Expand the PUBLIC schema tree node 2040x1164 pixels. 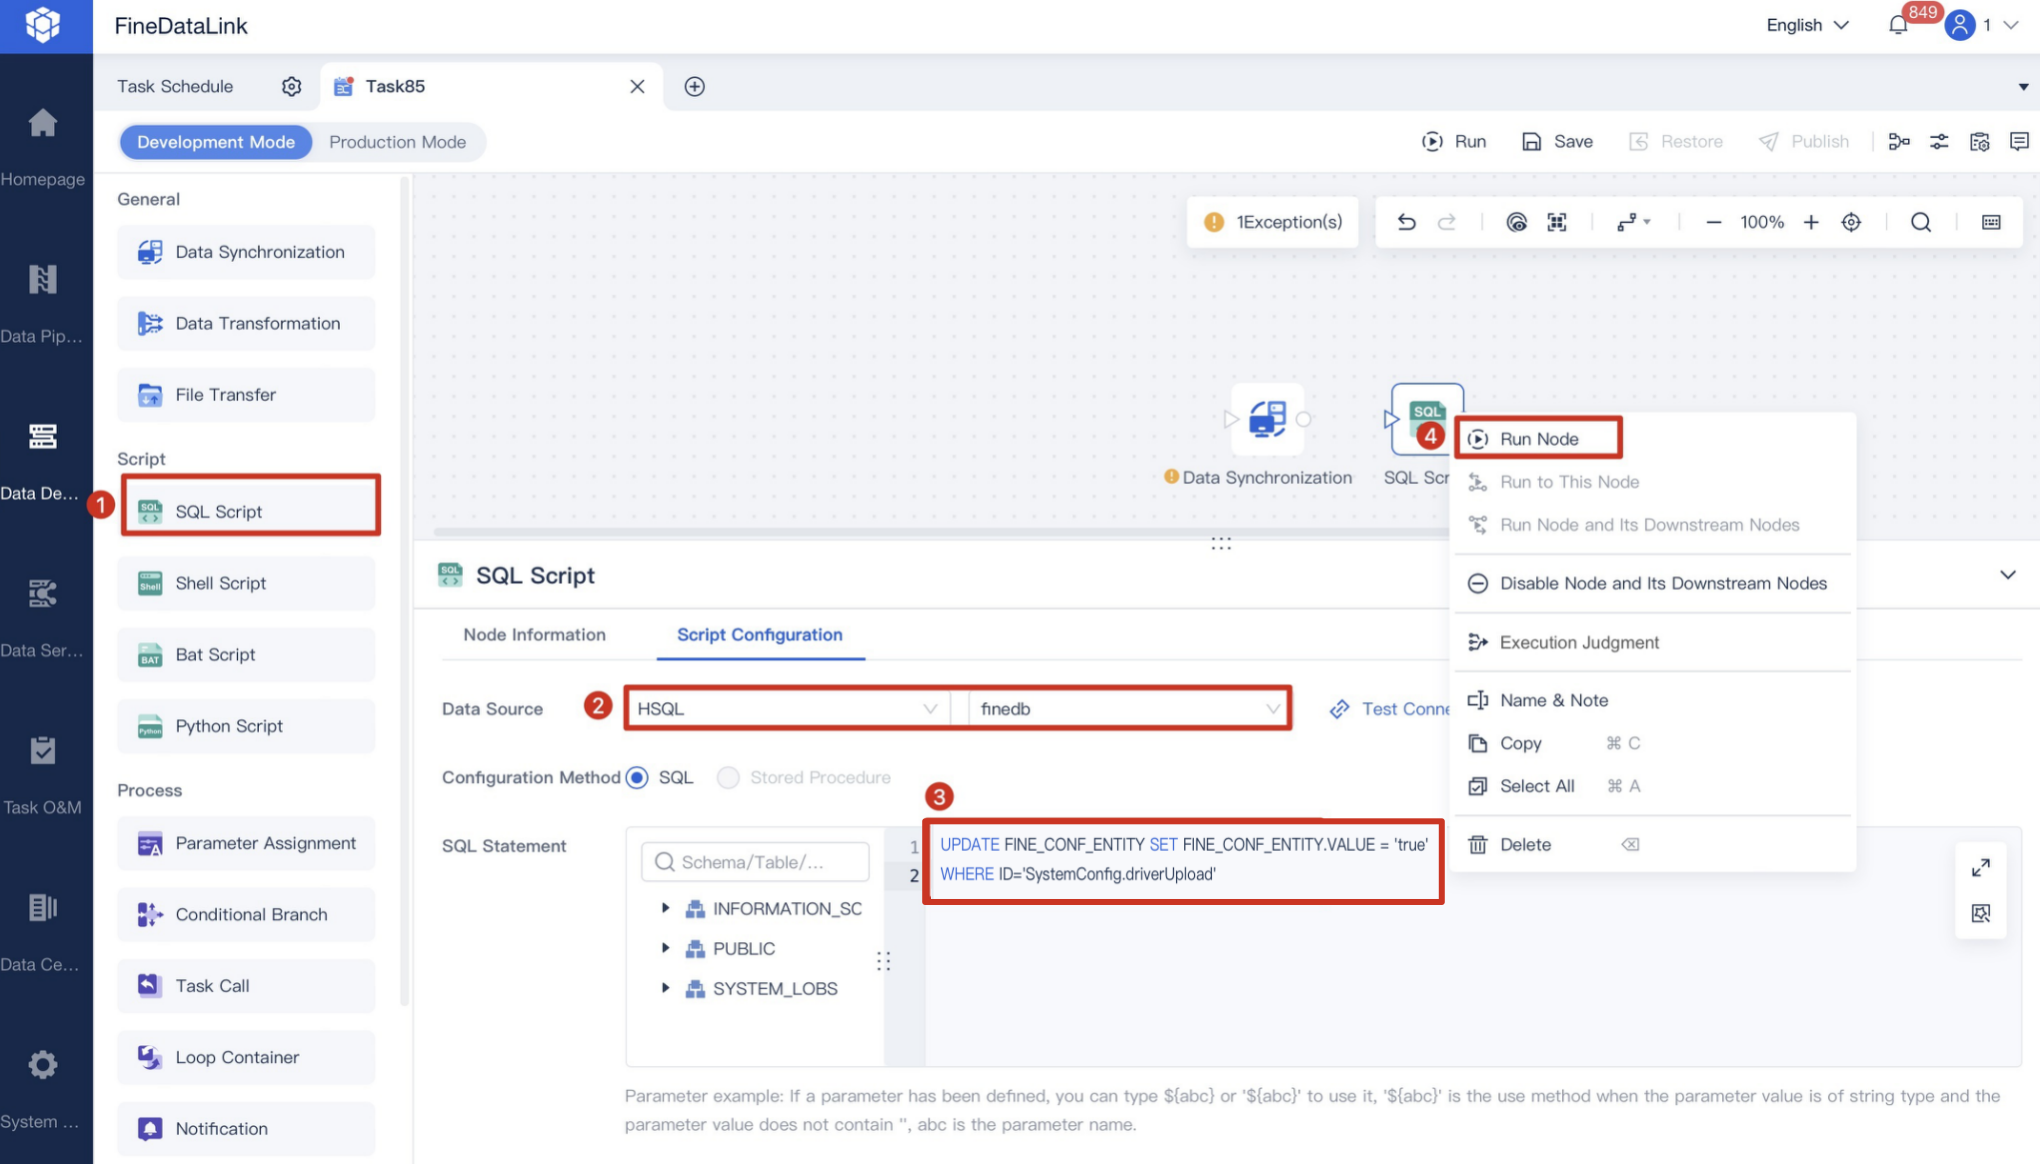coord(665,948)
